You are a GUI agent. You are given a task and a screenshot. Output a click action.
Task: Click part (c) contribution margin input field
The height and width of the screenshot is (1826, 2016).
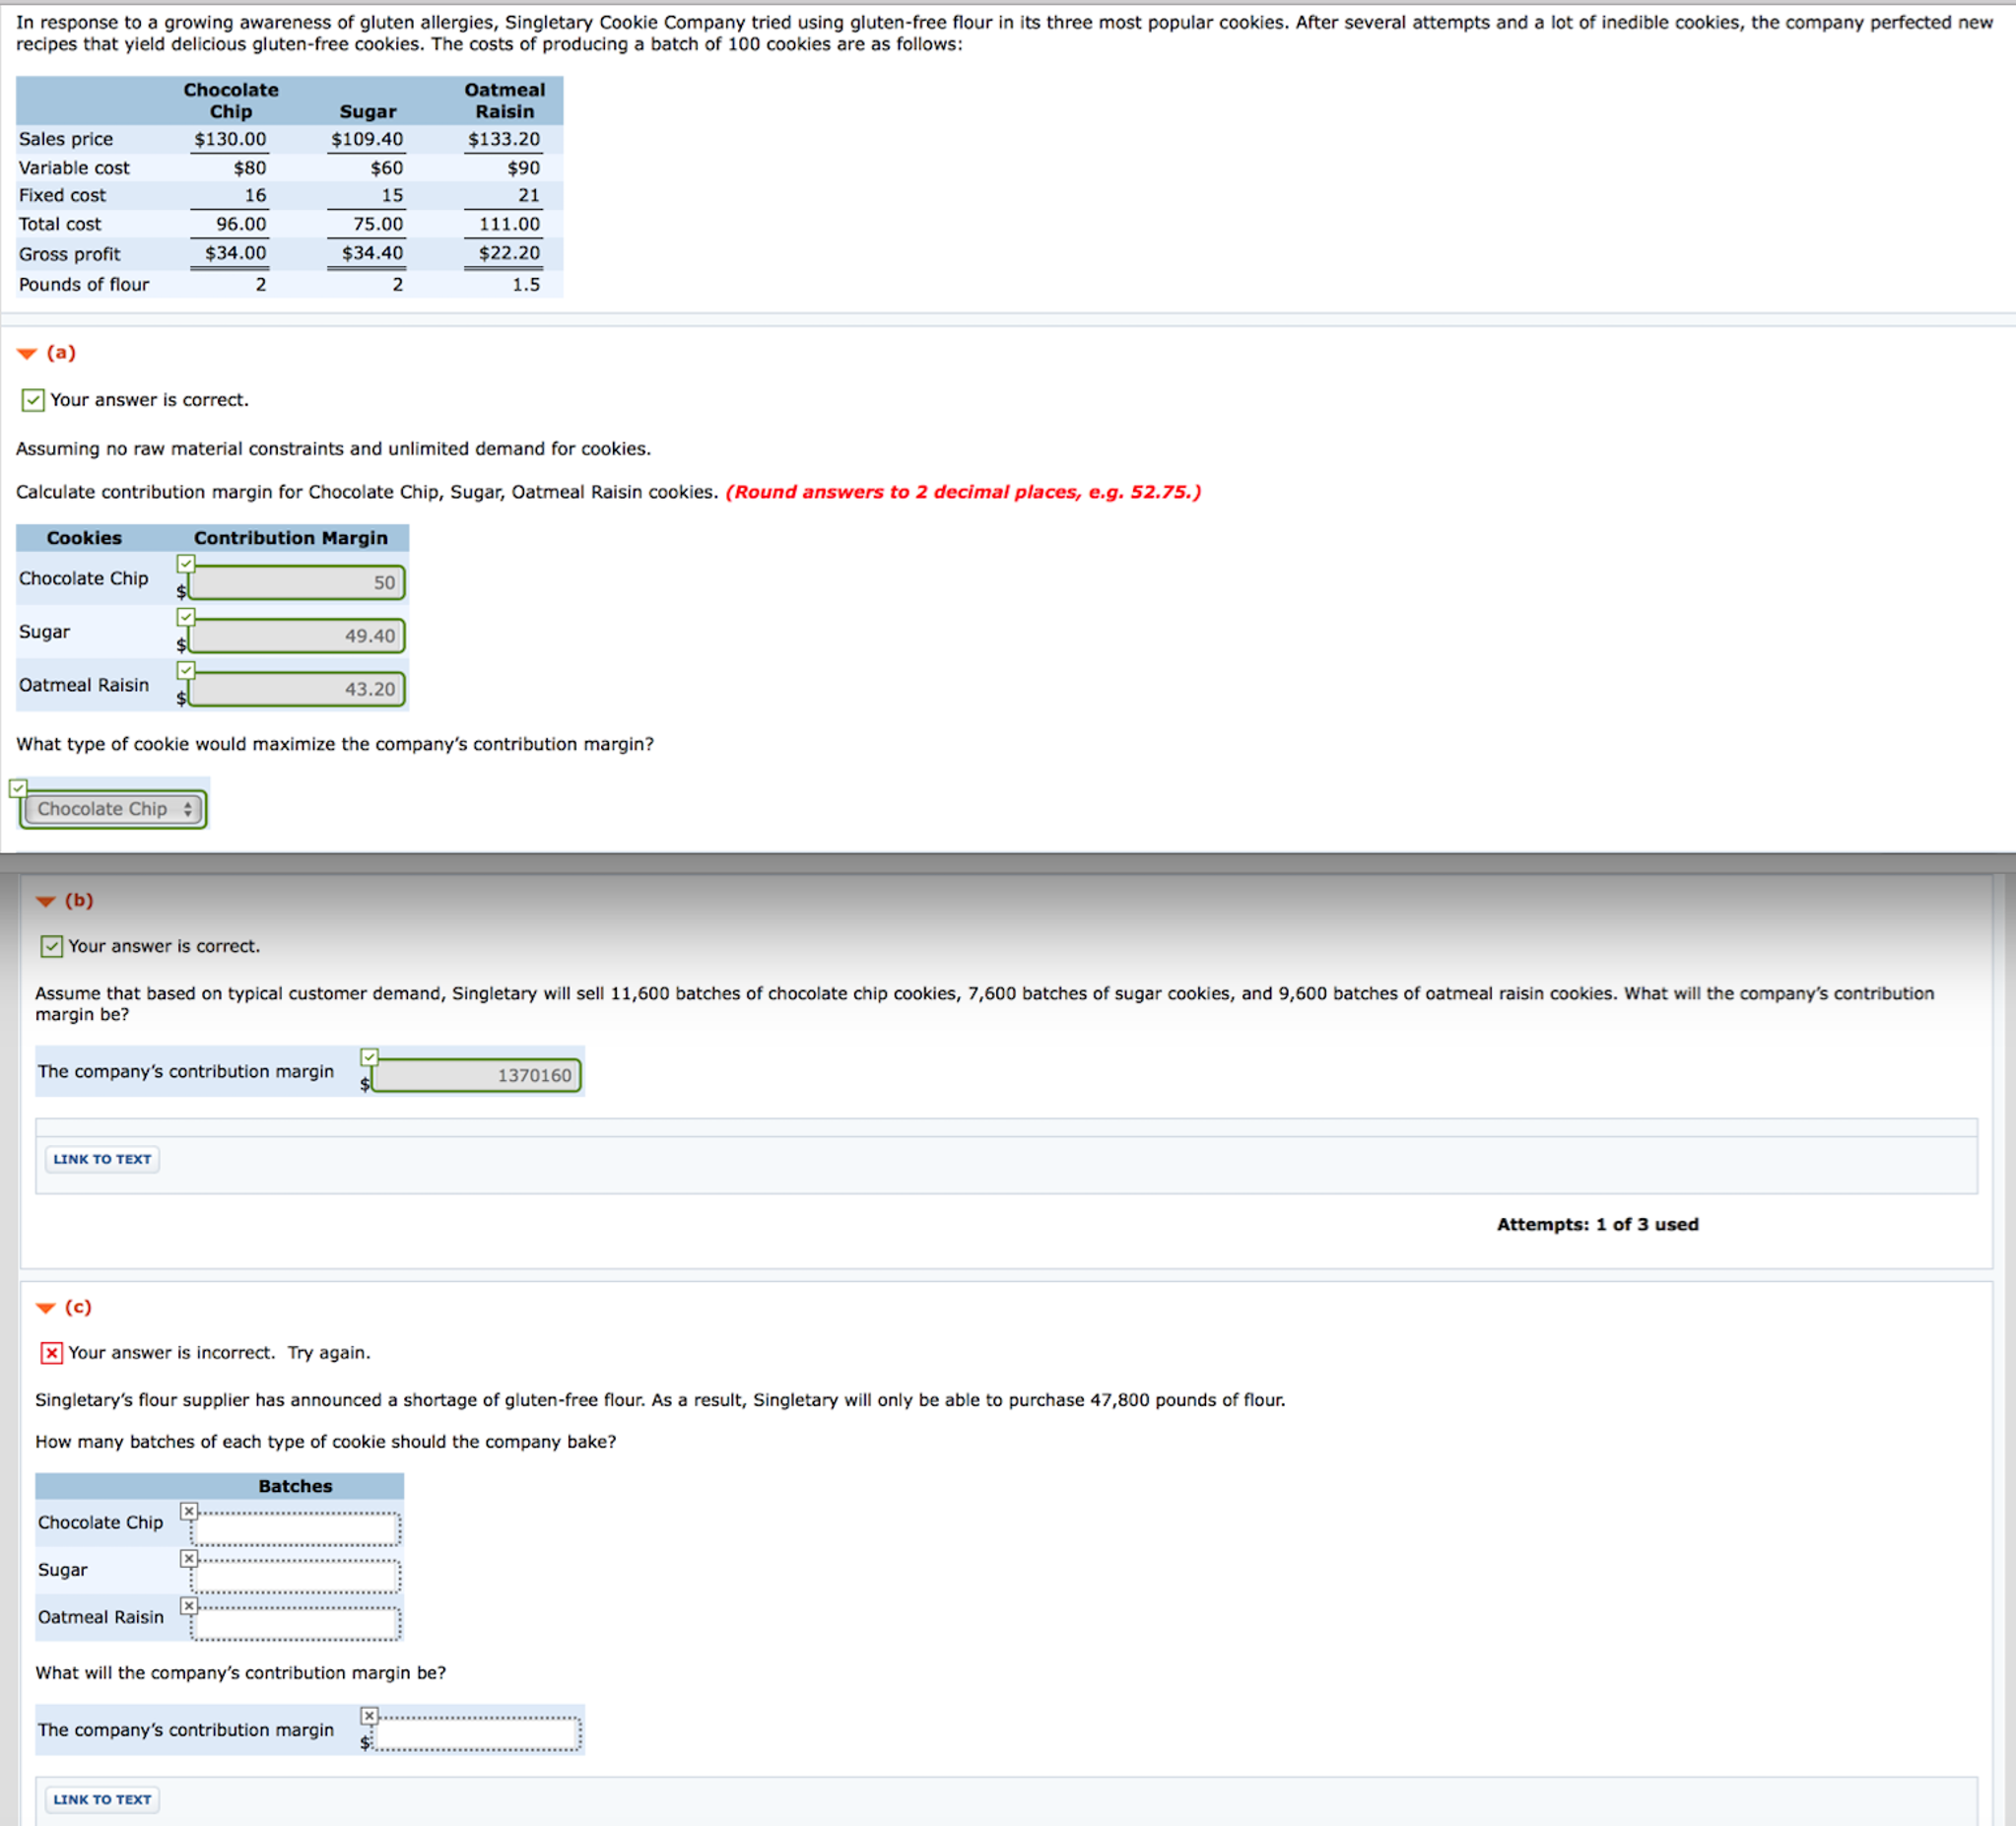click(477, 1734)
